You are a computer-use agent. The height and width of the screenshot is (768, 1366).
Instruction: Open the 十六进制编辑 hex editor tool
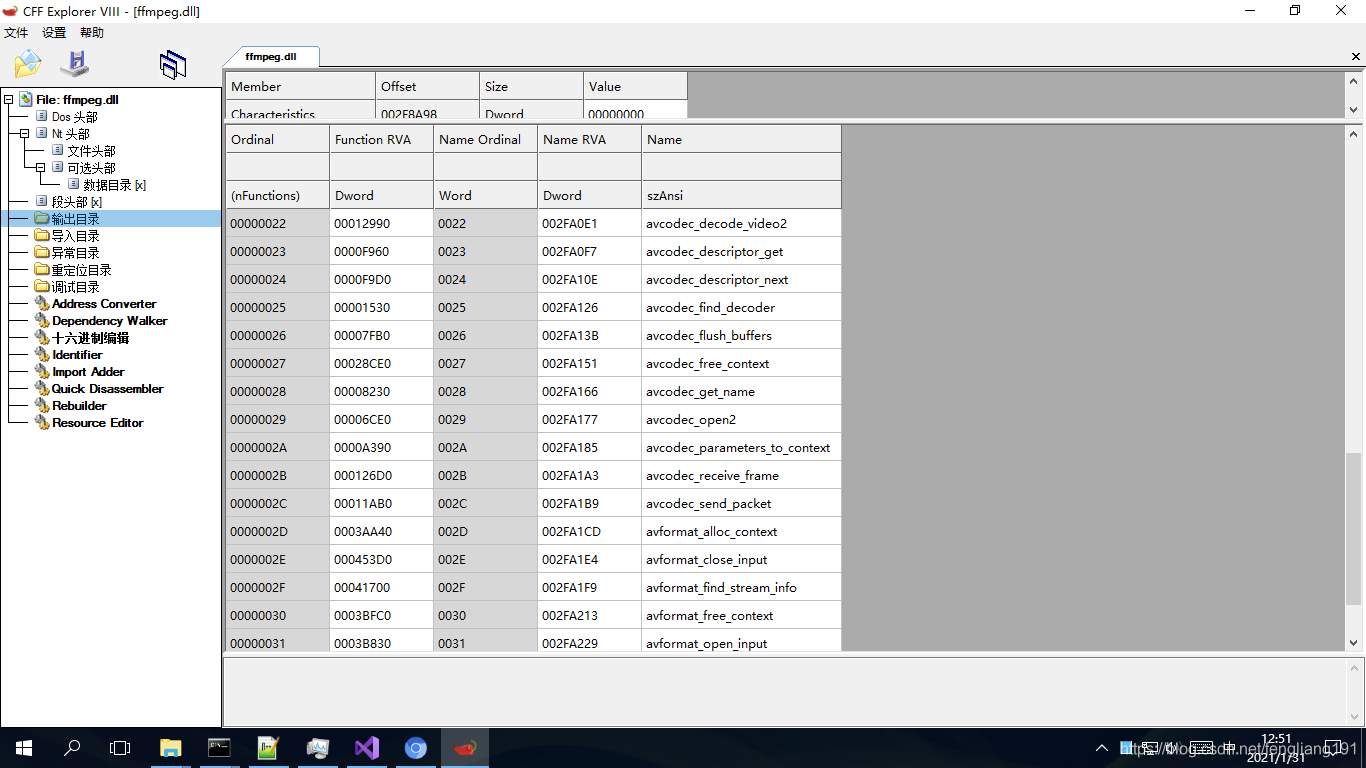click(x=90, y=338)
